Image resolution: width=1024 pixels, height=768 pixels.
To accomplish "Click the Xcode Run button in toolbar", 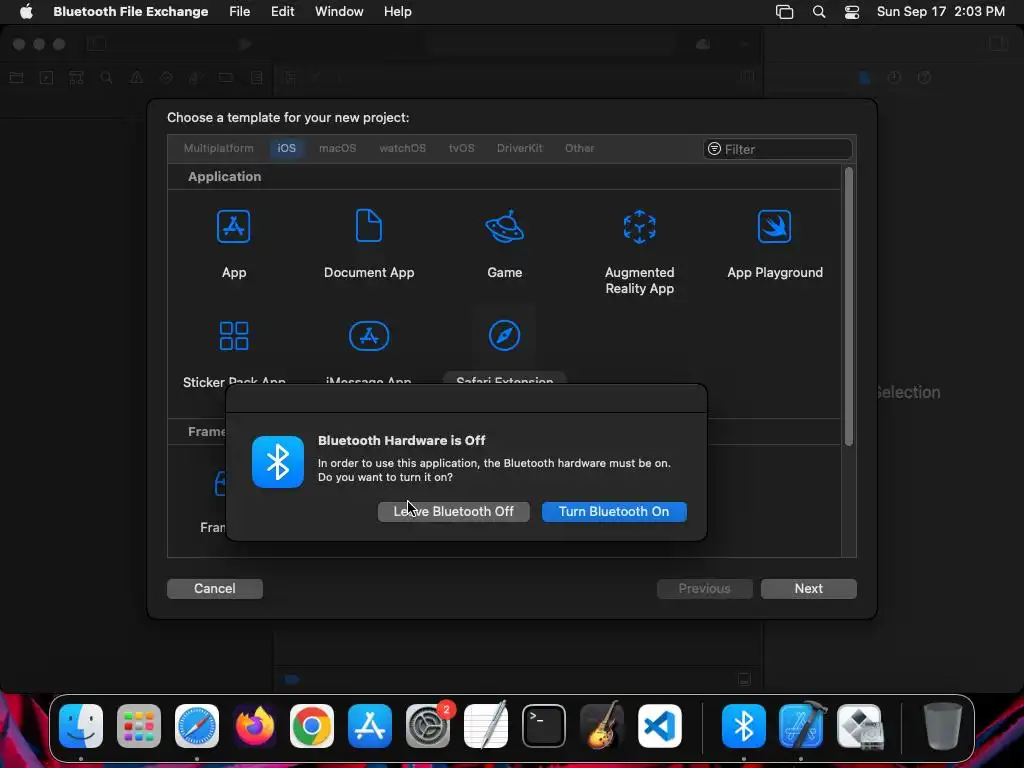I will pyautogui.click(x=245, y=44).
